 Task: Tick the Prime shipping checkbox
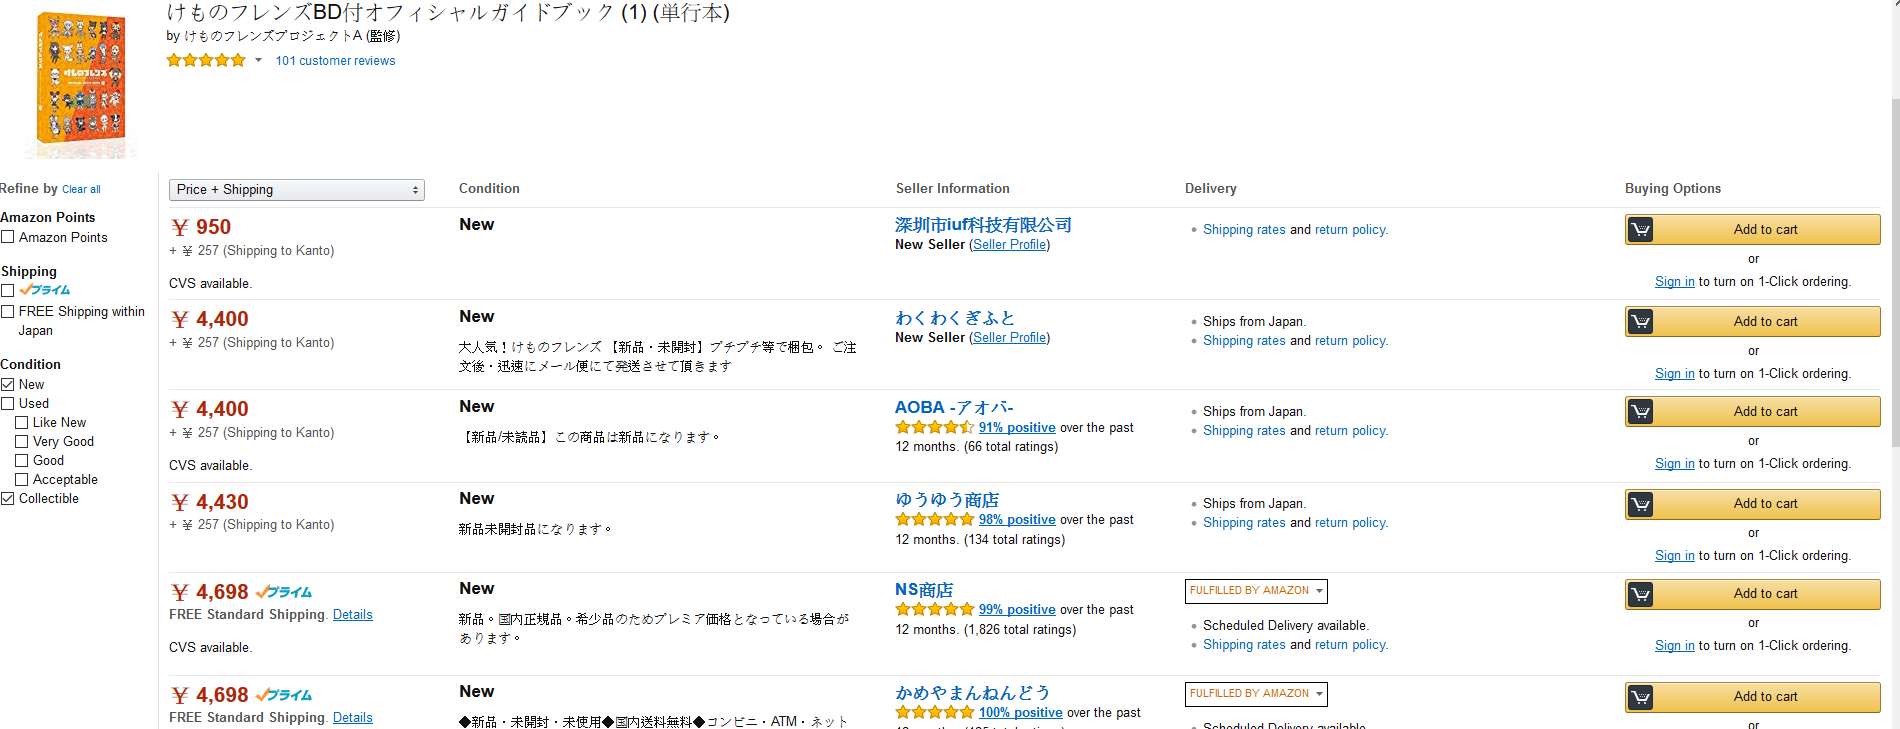click(x=8, y=290)
